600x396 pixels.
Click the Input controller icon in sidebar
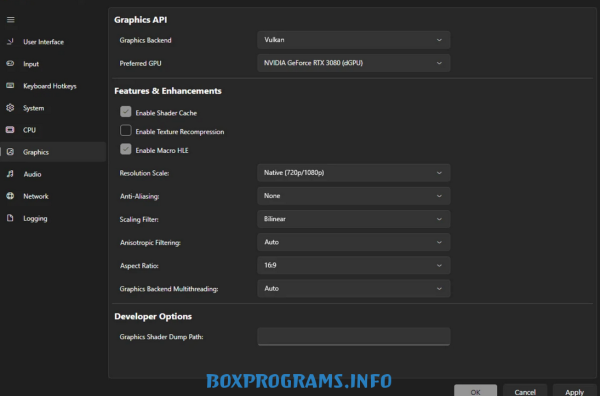[x=10, y=64]
